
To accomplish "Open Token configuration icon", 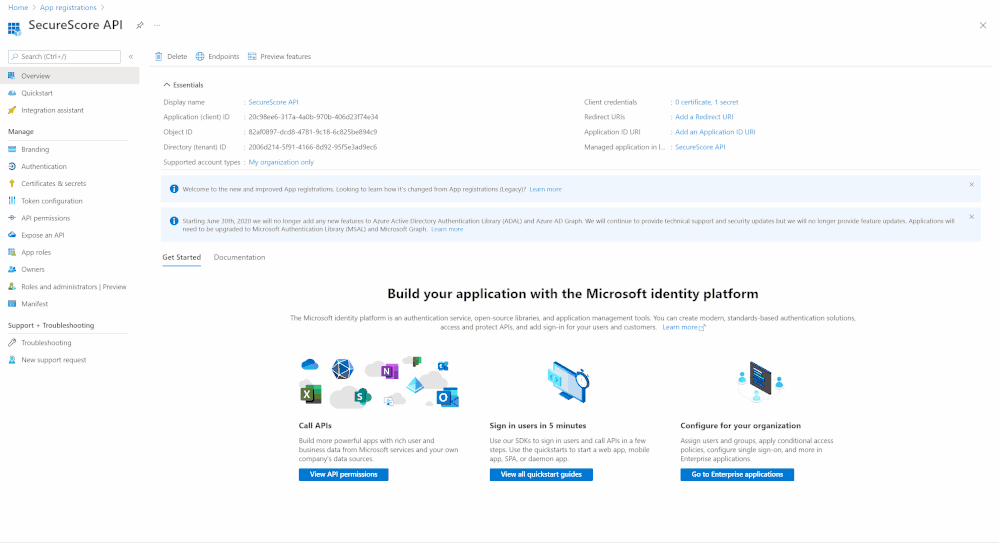I will pos(12,201).
